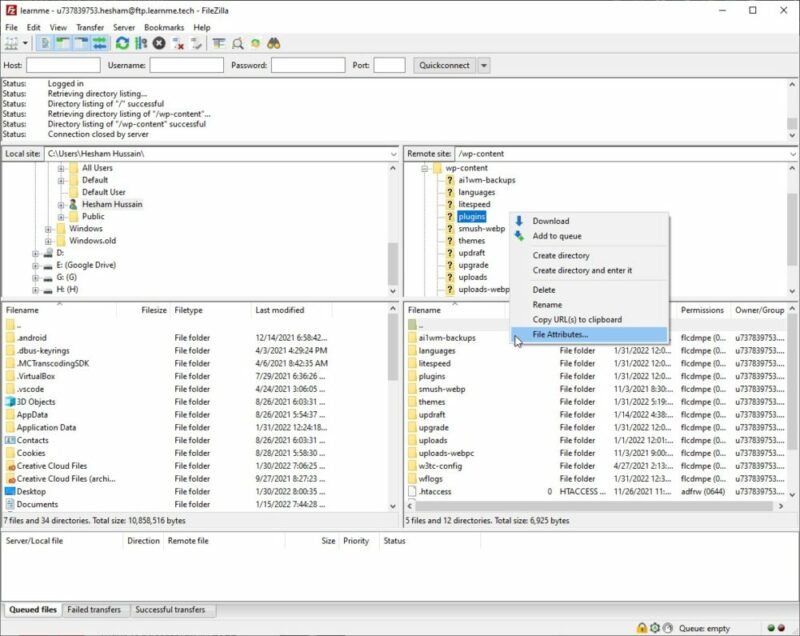This screenshot has height=636, width=800.
Task: Switch to the Successful transfers tab
Action: 170,609
